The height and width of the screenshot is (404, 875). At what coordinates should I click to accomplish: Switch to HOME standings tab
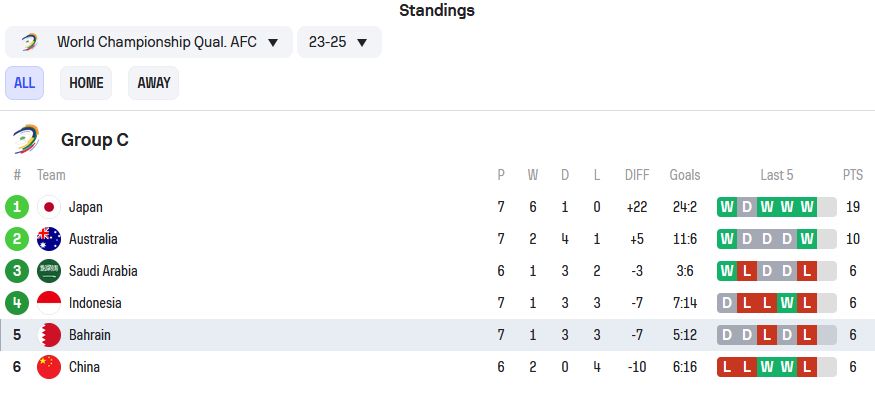click(86, 83)
